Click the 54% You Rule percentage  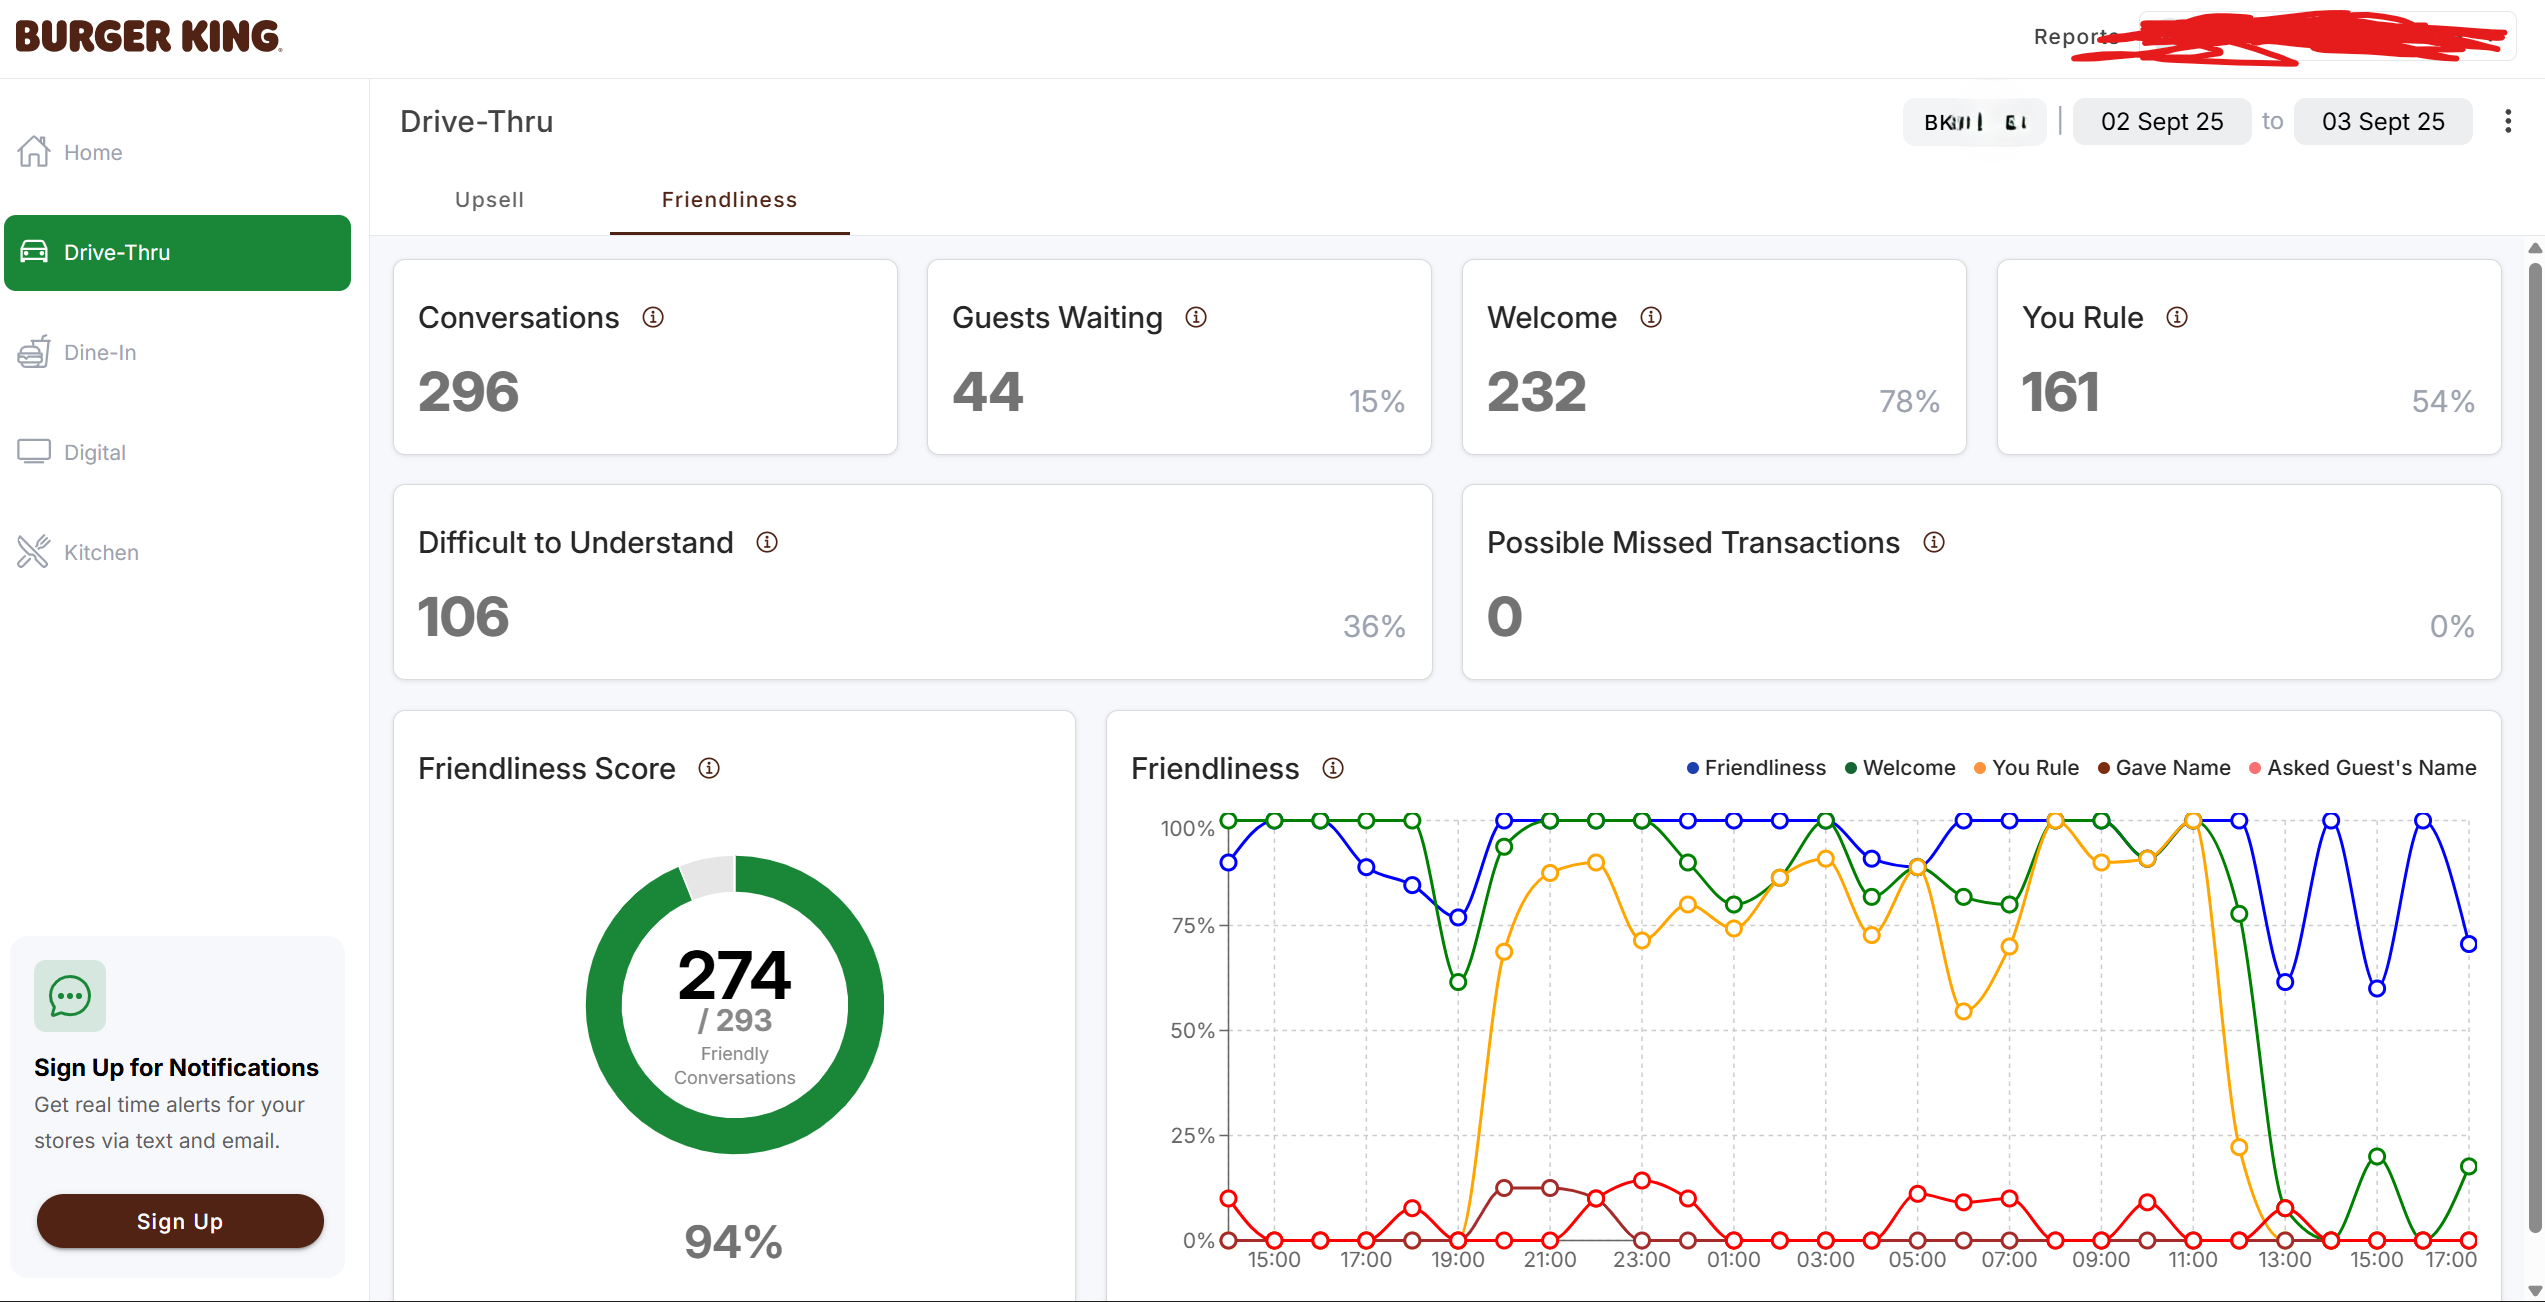(x=2443, y=401)
